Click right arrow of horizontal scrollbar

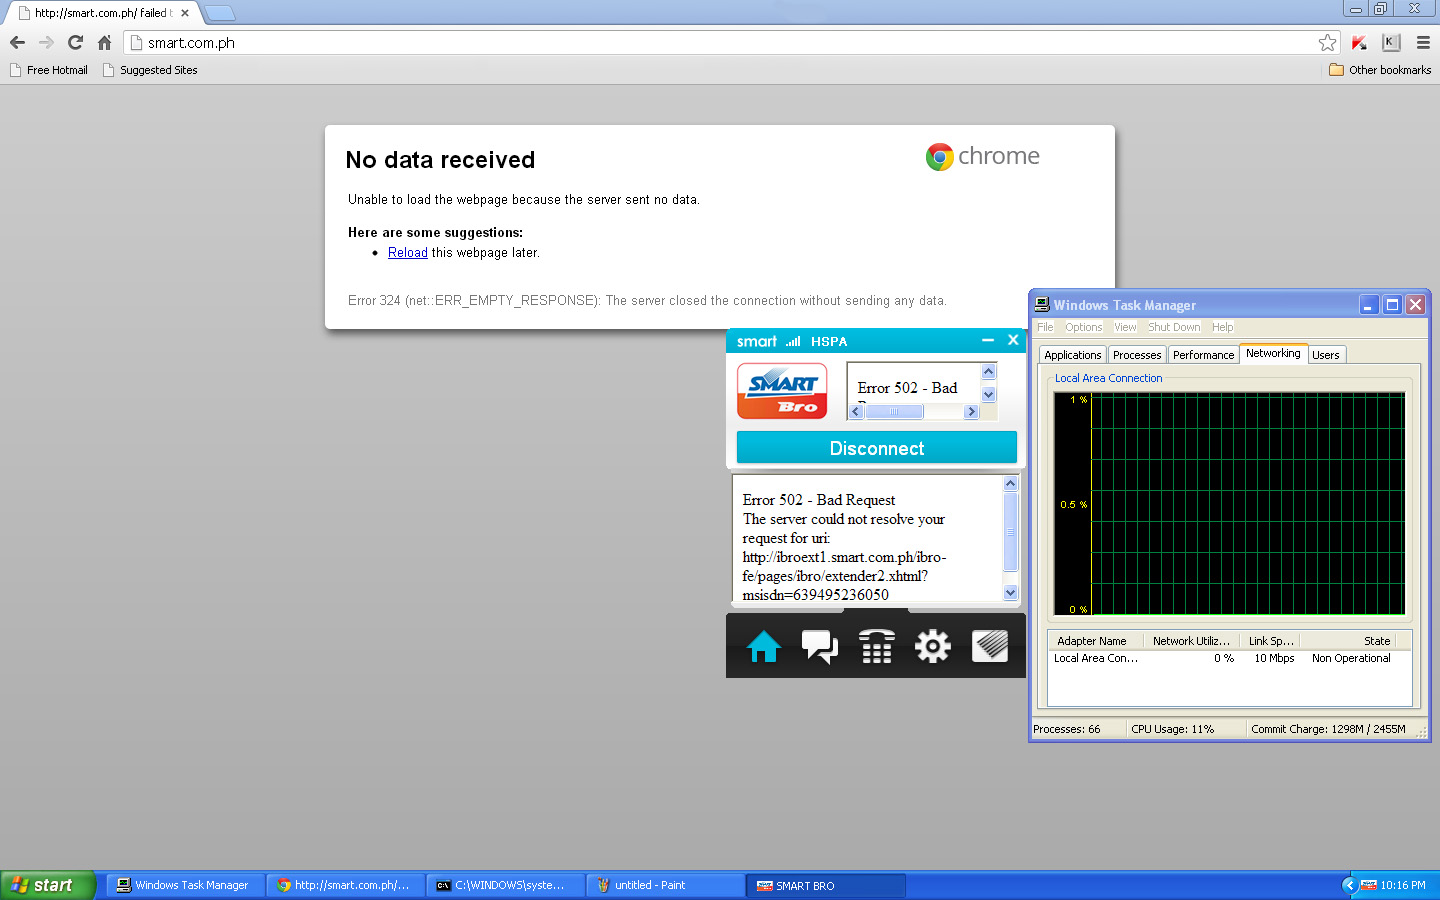(971, 412)
